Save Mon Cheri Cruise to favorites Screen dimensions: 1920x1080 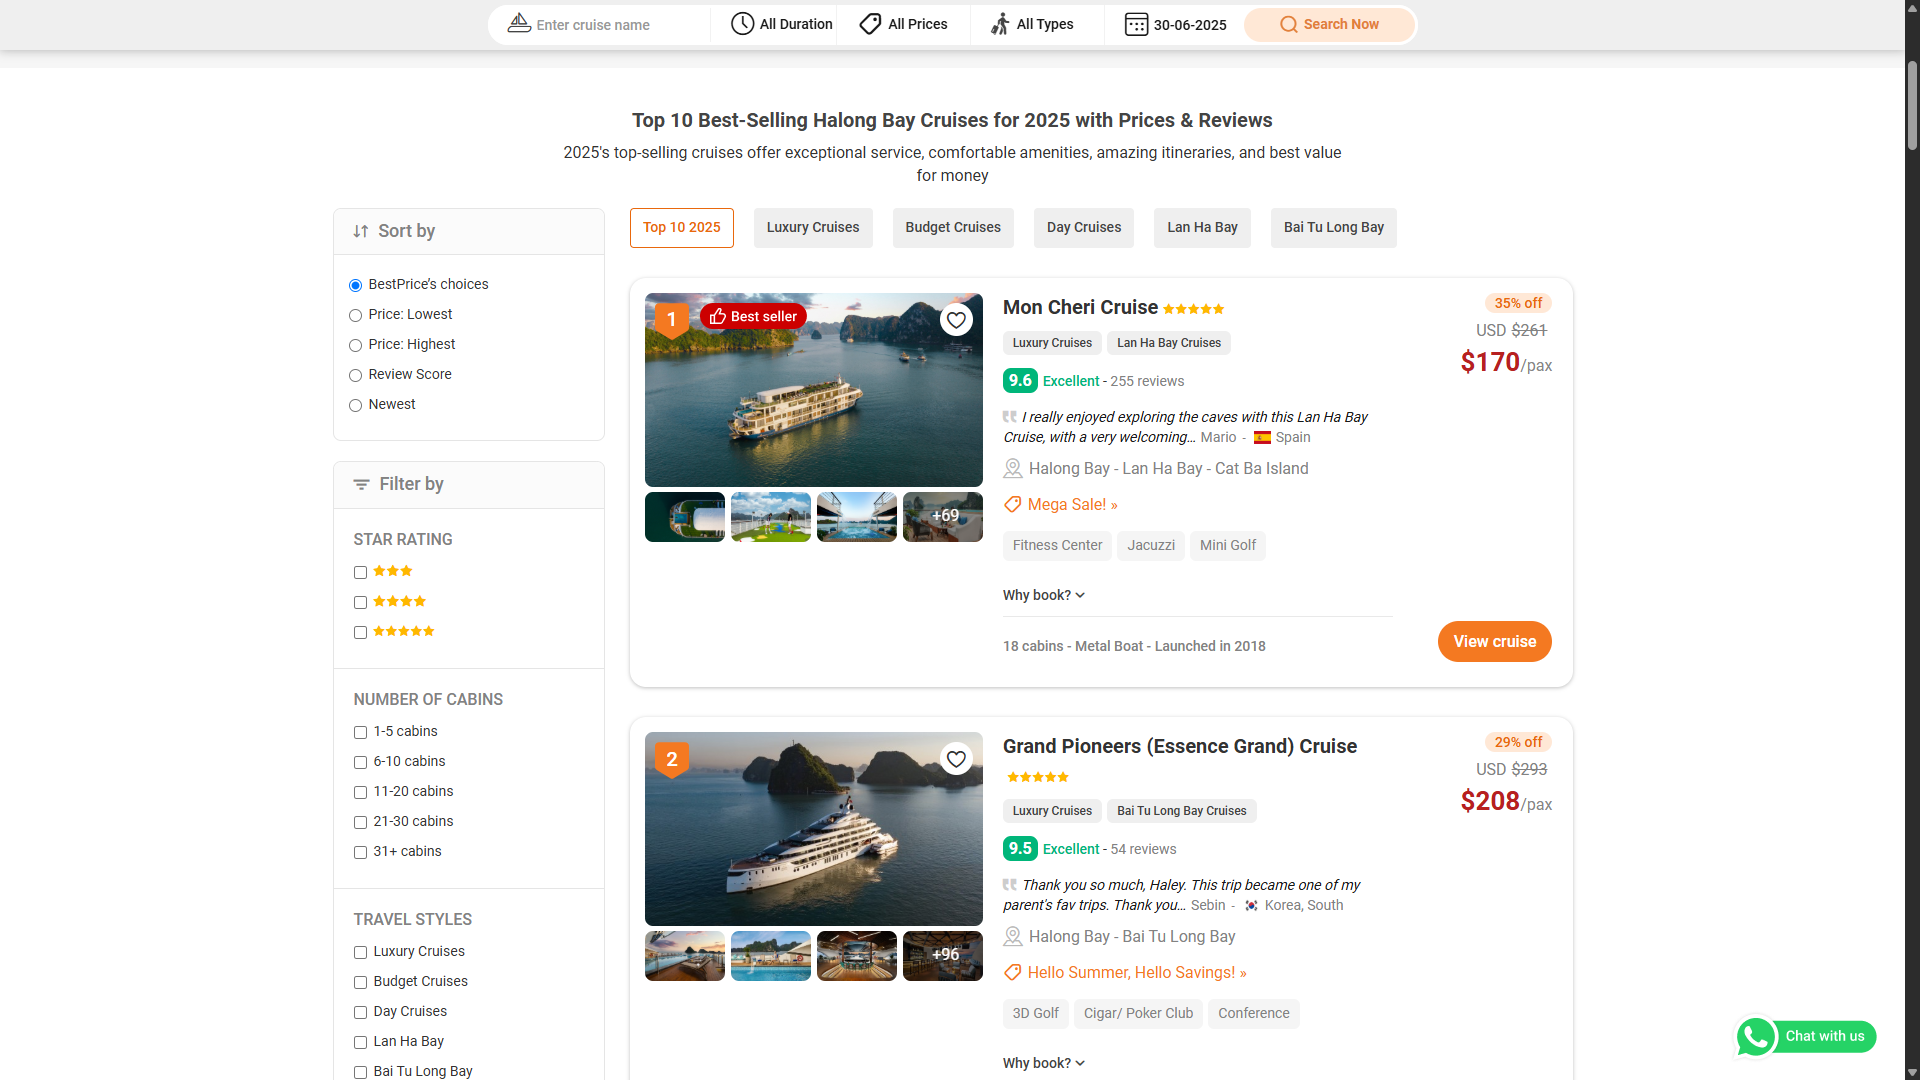956,319
